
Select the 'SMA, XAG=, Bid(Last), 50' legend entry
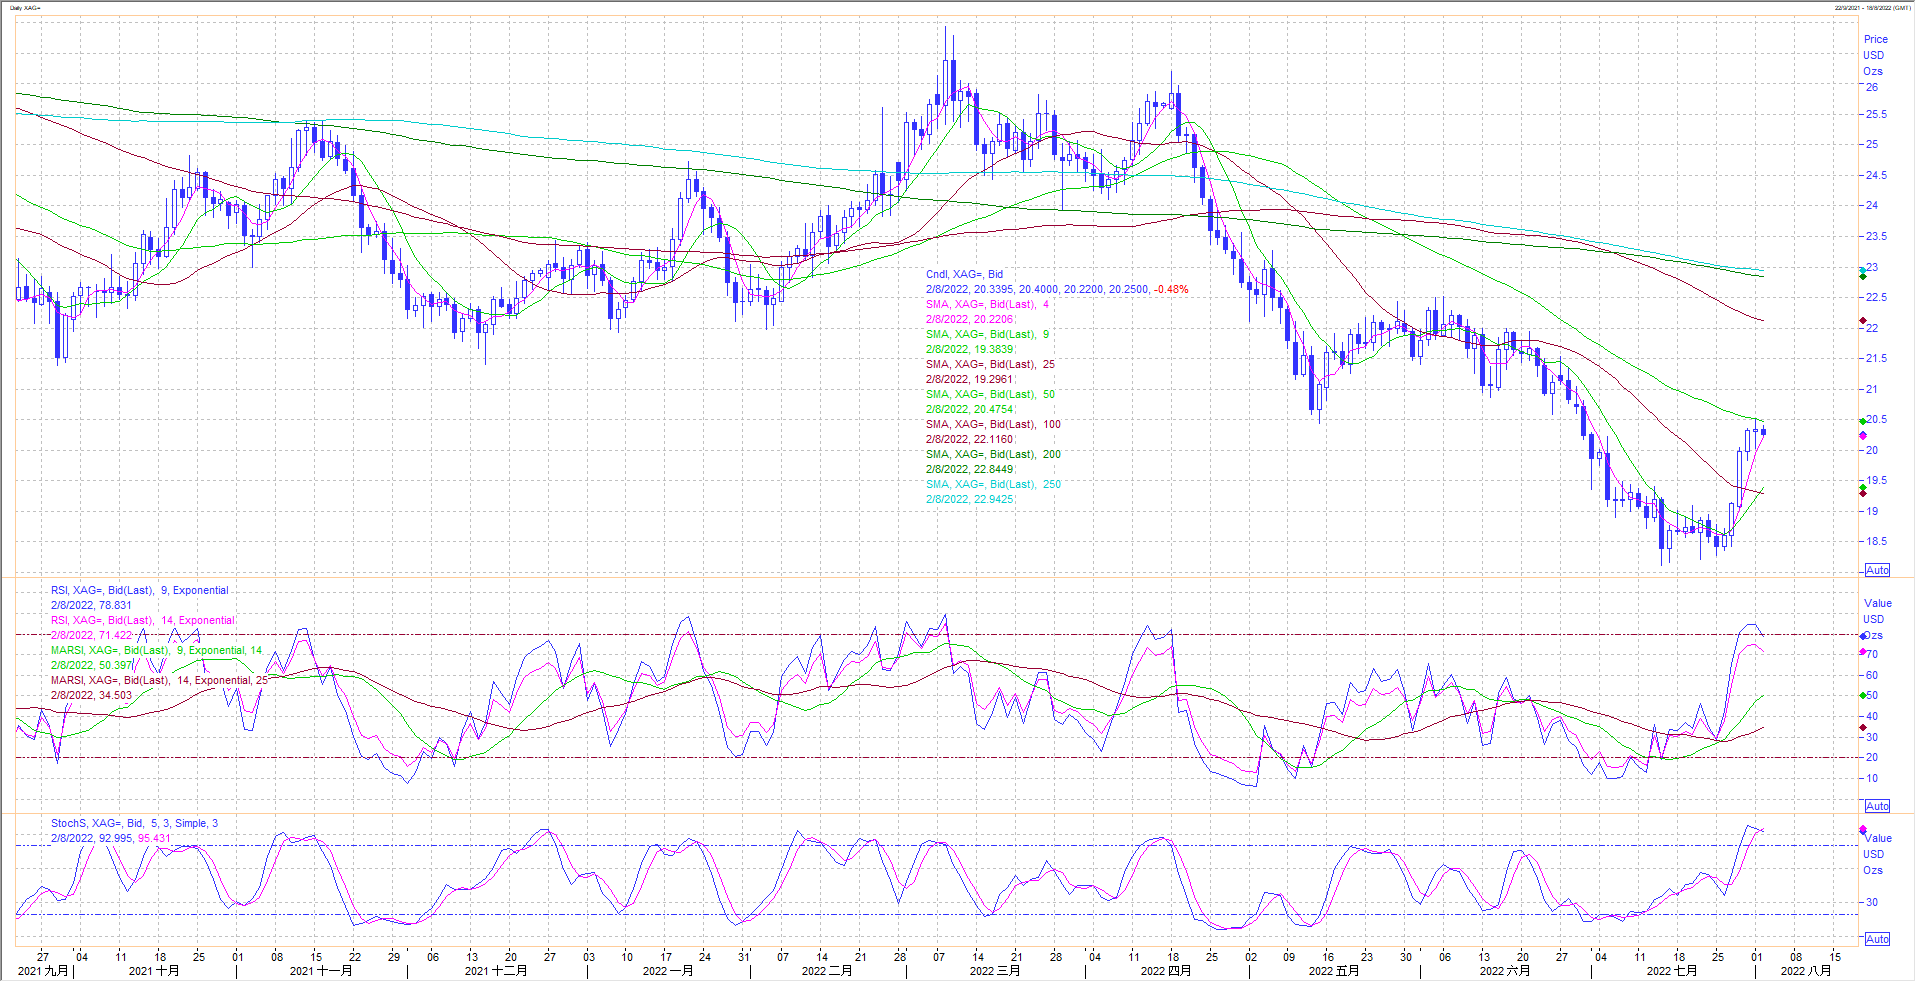coord(990,394)
